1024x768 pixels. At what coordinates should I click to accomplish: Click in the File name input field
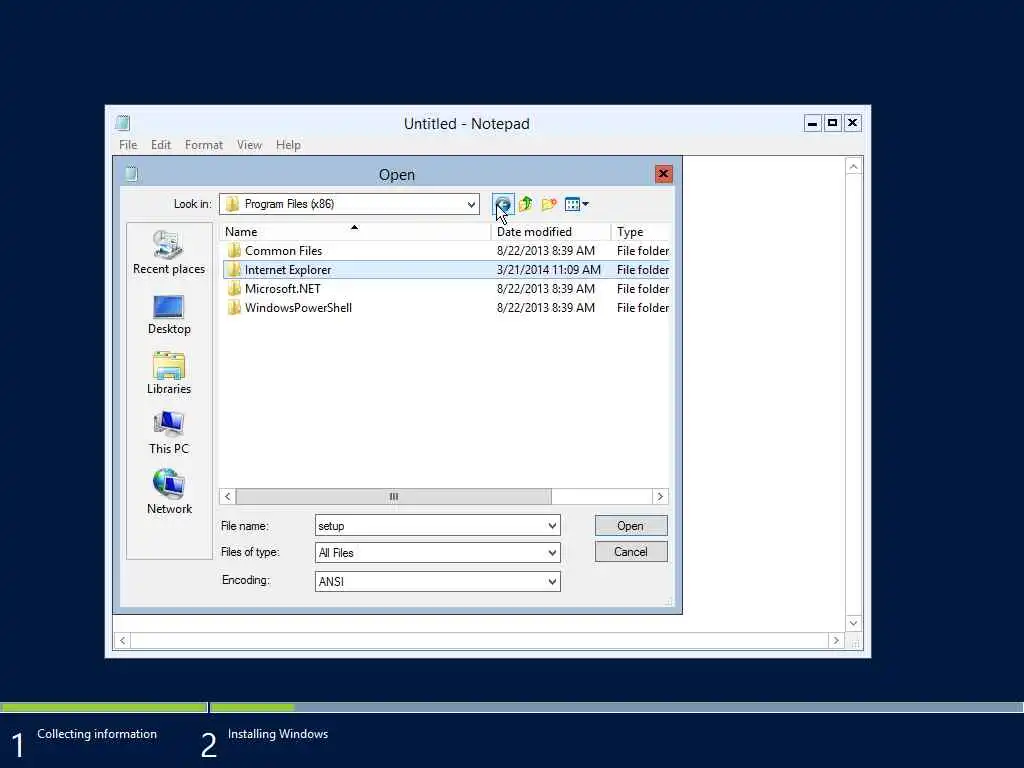tap(430, 526)
